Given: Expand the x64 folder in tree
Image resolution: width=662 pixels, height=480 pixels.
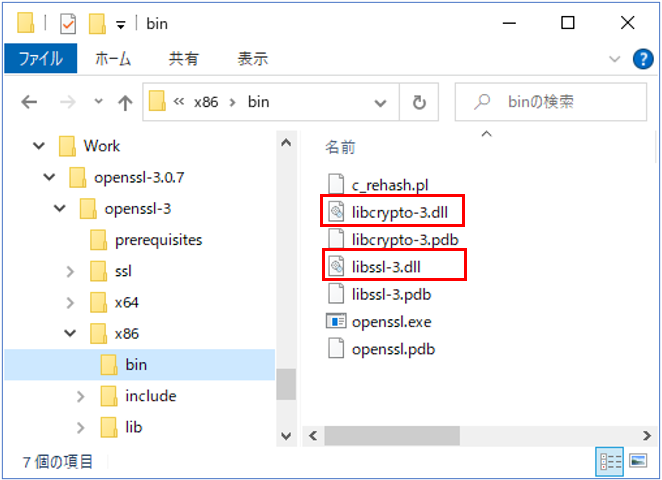Looking at the screenshot, I should (70, 302).
